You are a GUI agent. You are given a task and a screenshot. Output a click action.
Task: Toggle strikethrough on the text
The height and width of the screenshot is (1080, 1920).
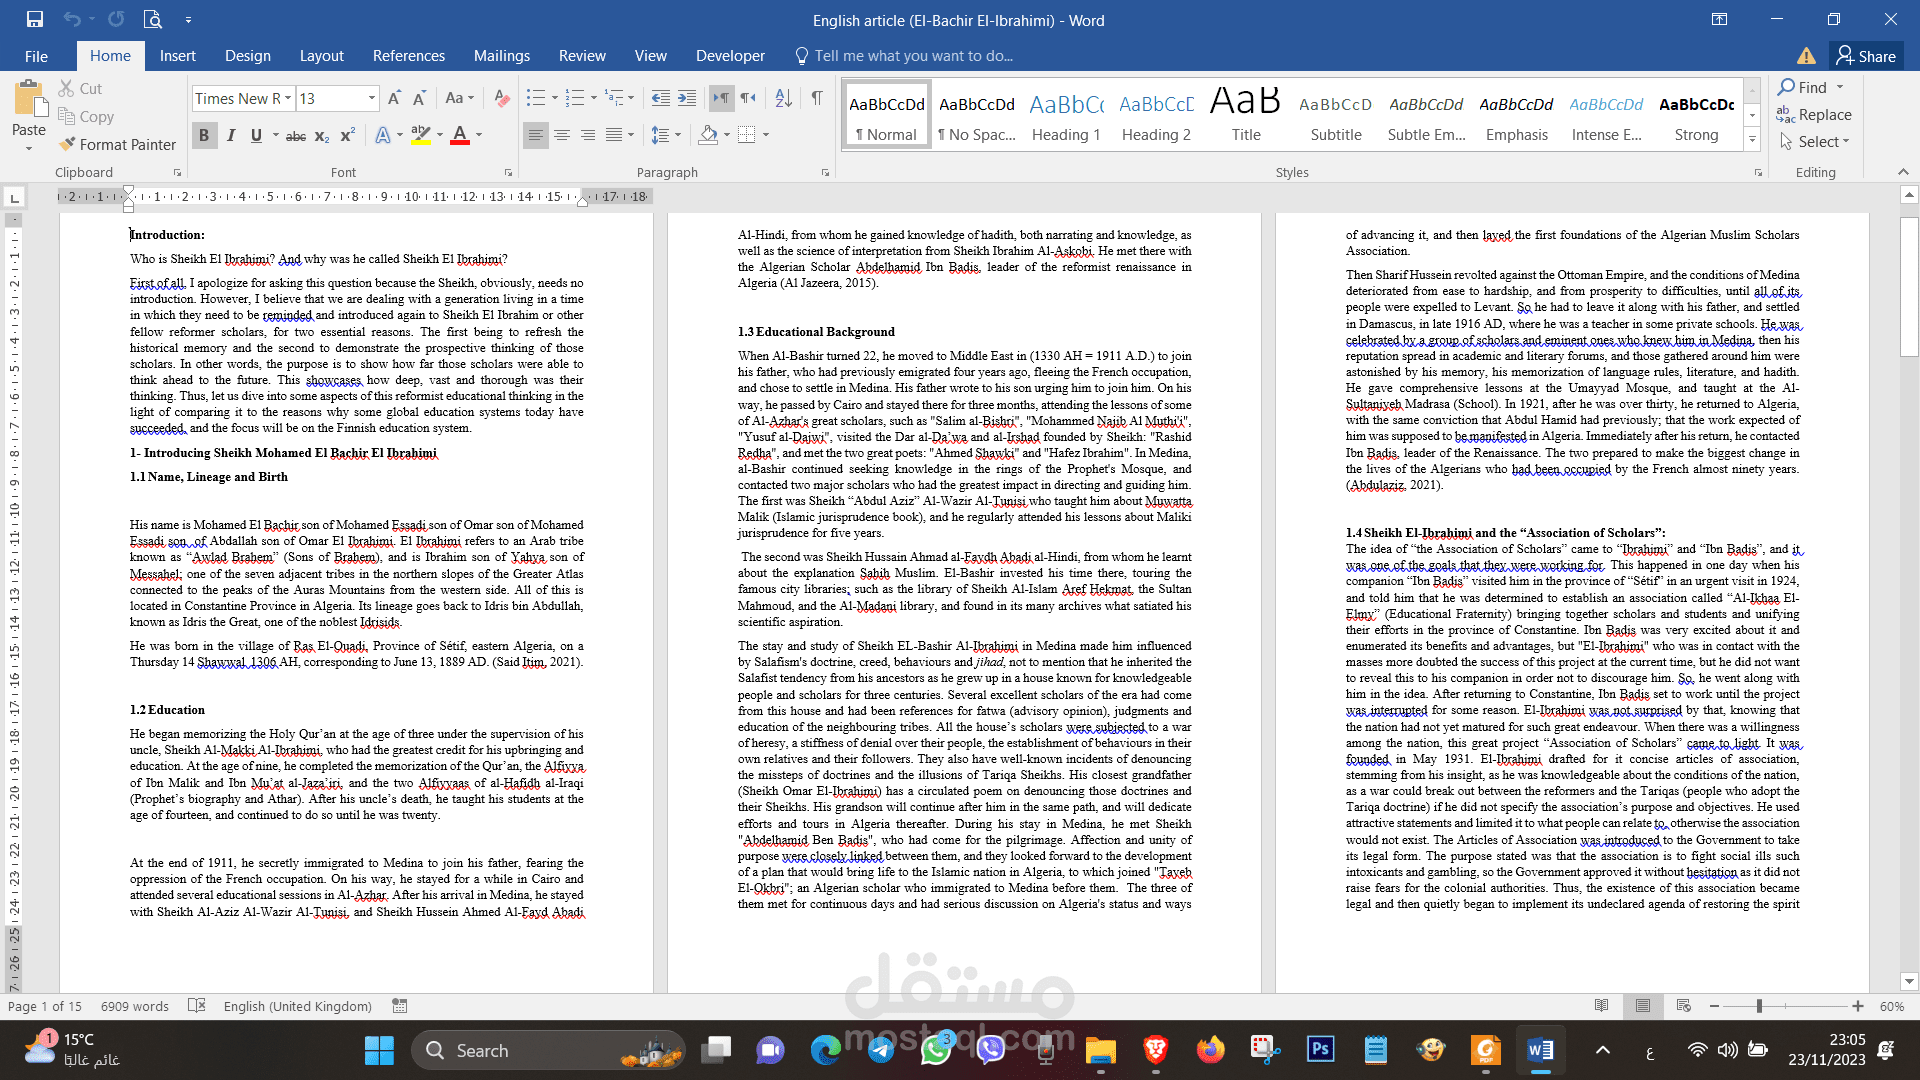[296, 136]
